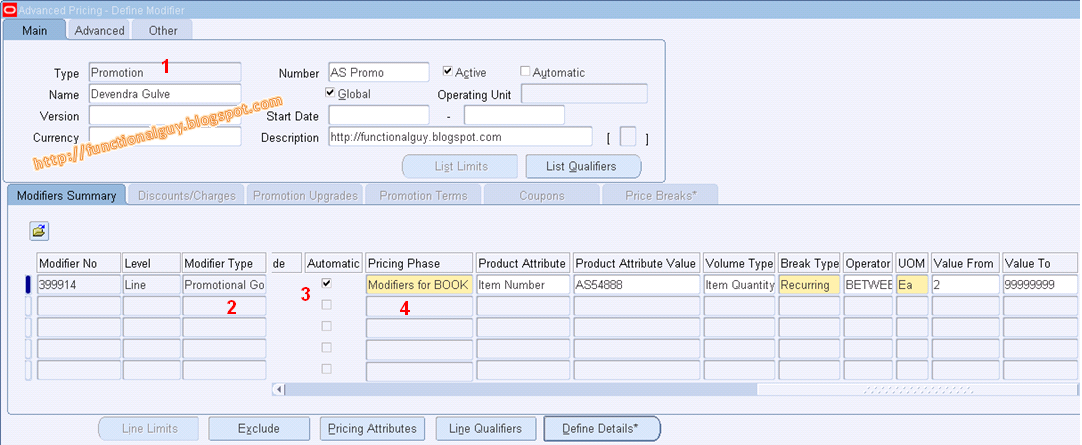
Task: Click the Type field showing Promotion
Action: coord(165,72)
